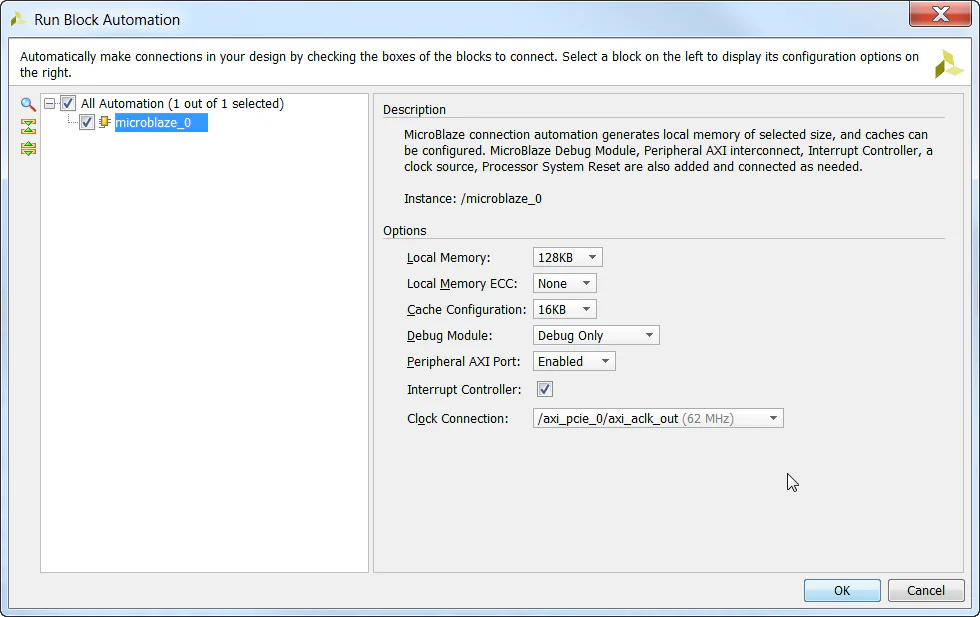
Task: Uncheck the microblaze_0 checkbox
Action: pyautogui.click(x=86, y=122)
